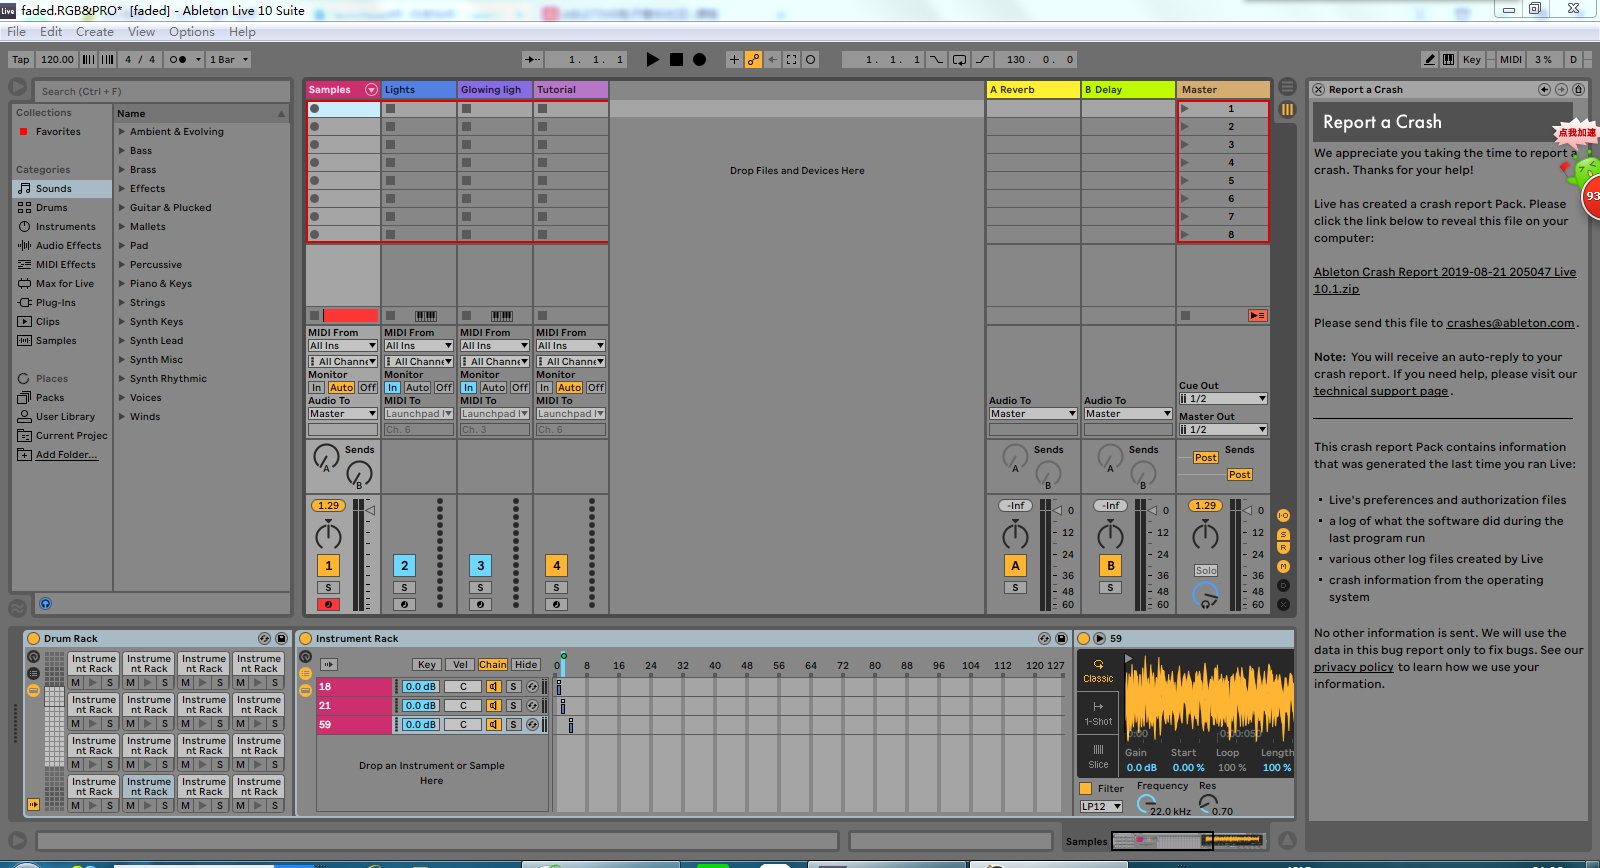This screenshot has height=868, width=1600.
Task: Enable Draw Mode pencil
Action: pyautogui.click(x=1430, y=60)
